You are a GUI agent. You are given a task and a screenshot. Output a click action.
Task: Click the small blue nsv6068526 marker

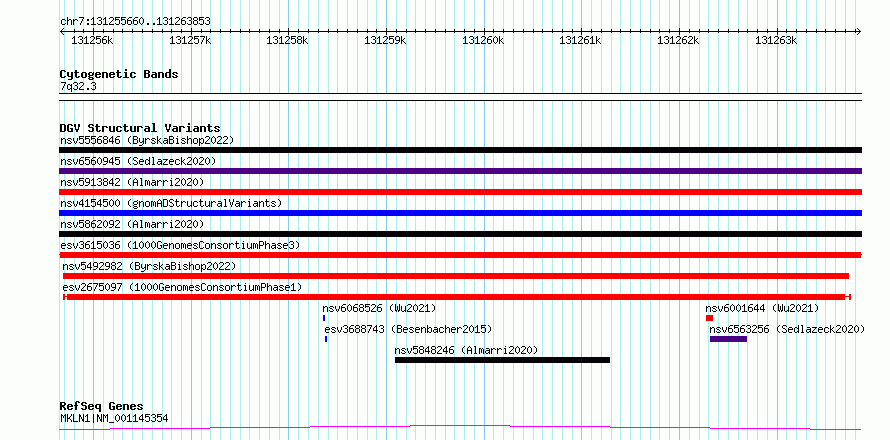[x=324, y=318]
